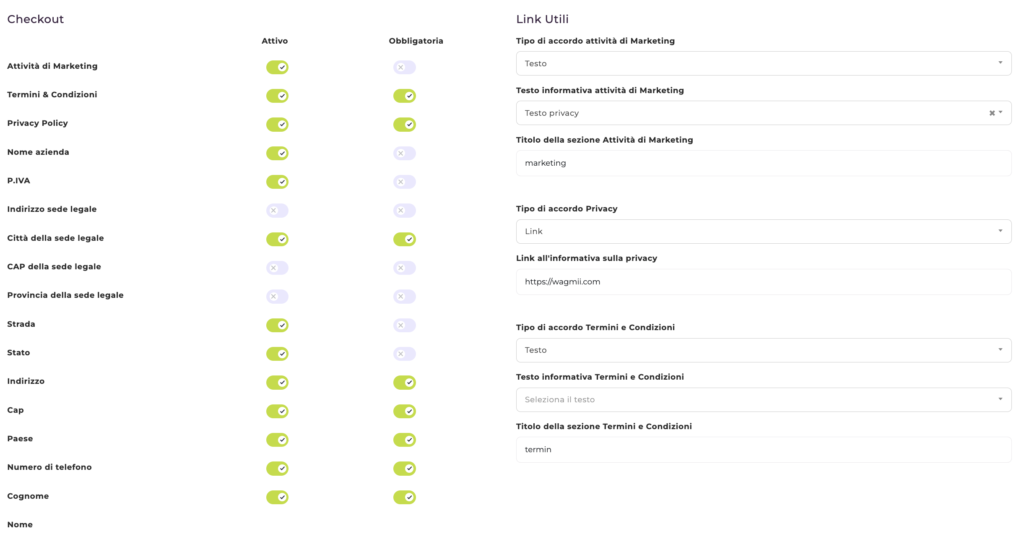1024x542 pixels.
Task: Make Nome azienda a required field
Action: coord(404,153)
